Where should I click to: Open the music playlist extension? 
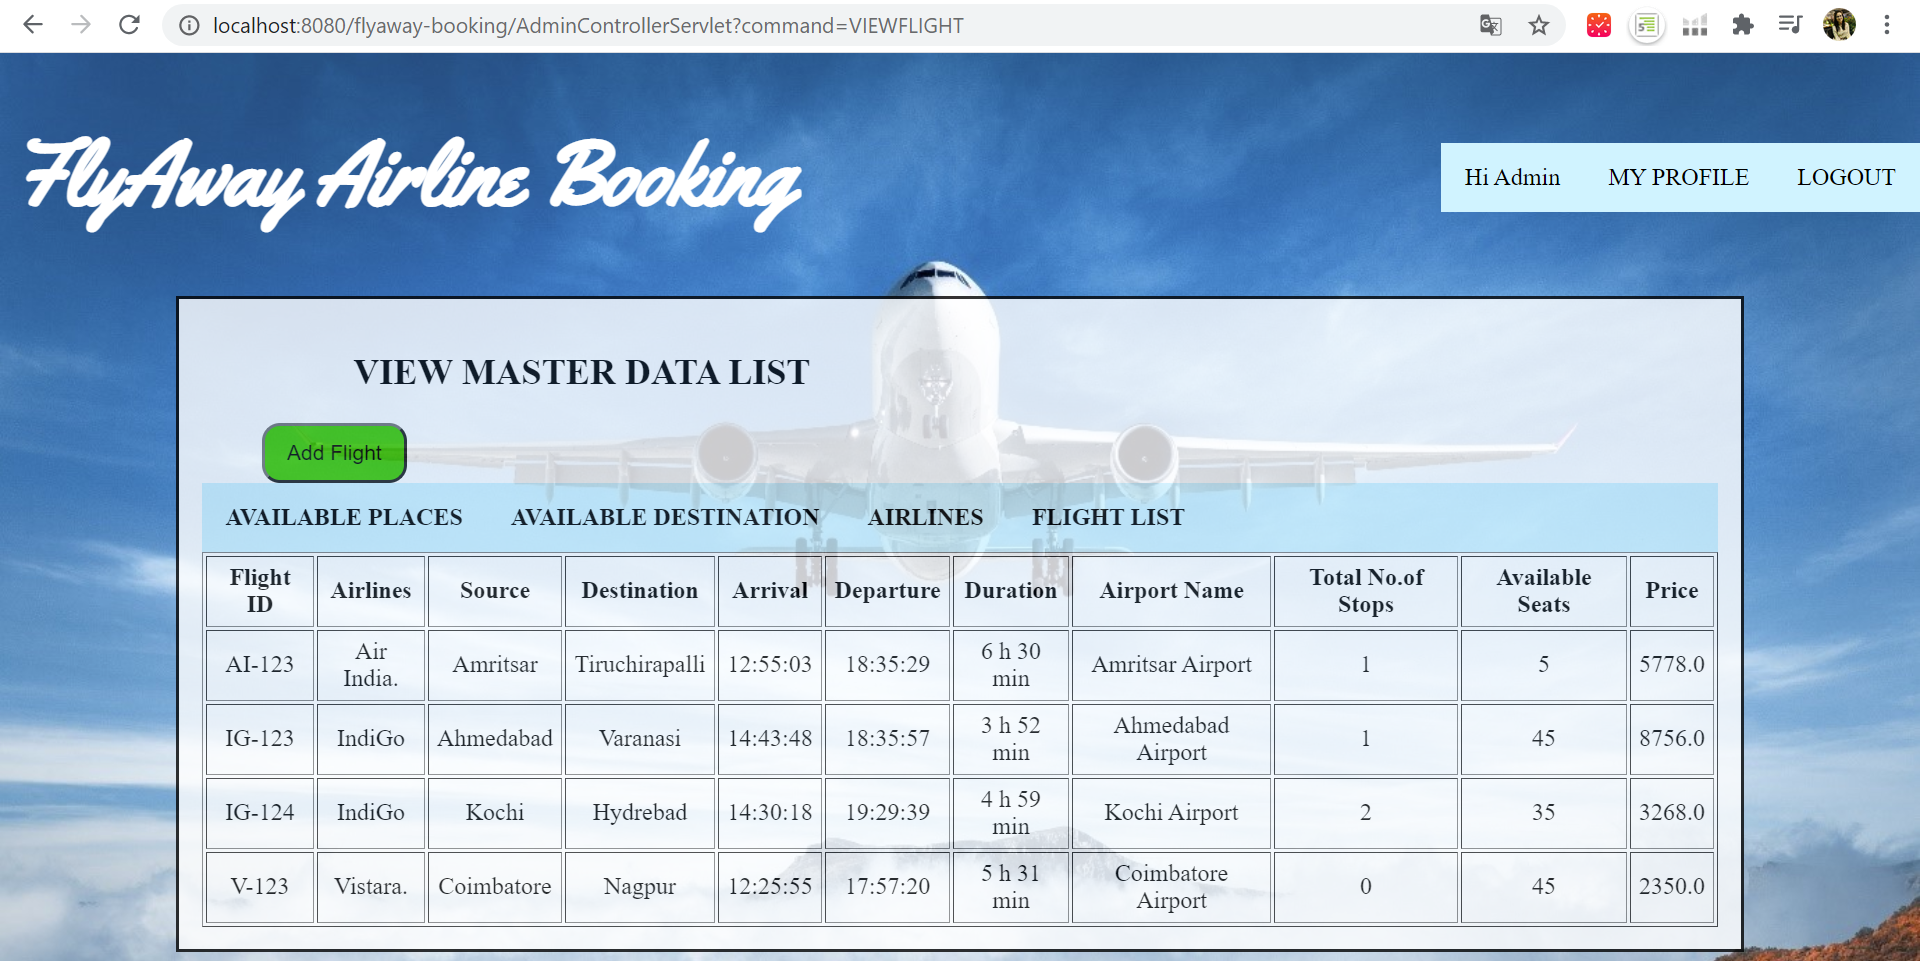(x=1790, y=25)
